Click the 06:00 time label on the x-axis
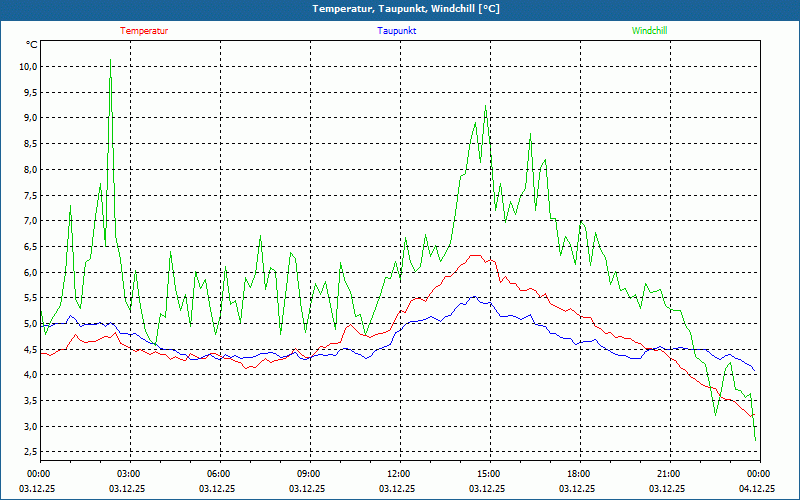This screenshot has width=800, height=500. click(219, 474)
